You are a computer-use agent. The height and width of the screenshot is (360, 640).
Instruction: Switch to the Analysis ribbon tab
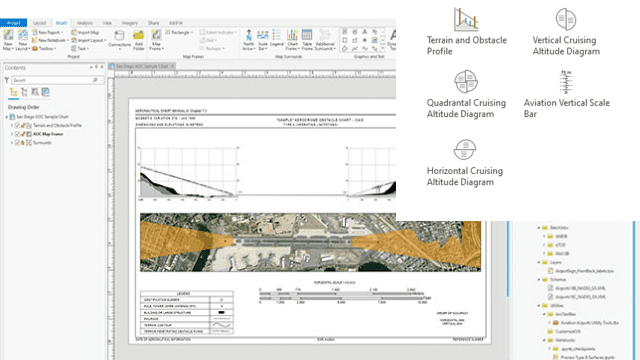(84, 23)
